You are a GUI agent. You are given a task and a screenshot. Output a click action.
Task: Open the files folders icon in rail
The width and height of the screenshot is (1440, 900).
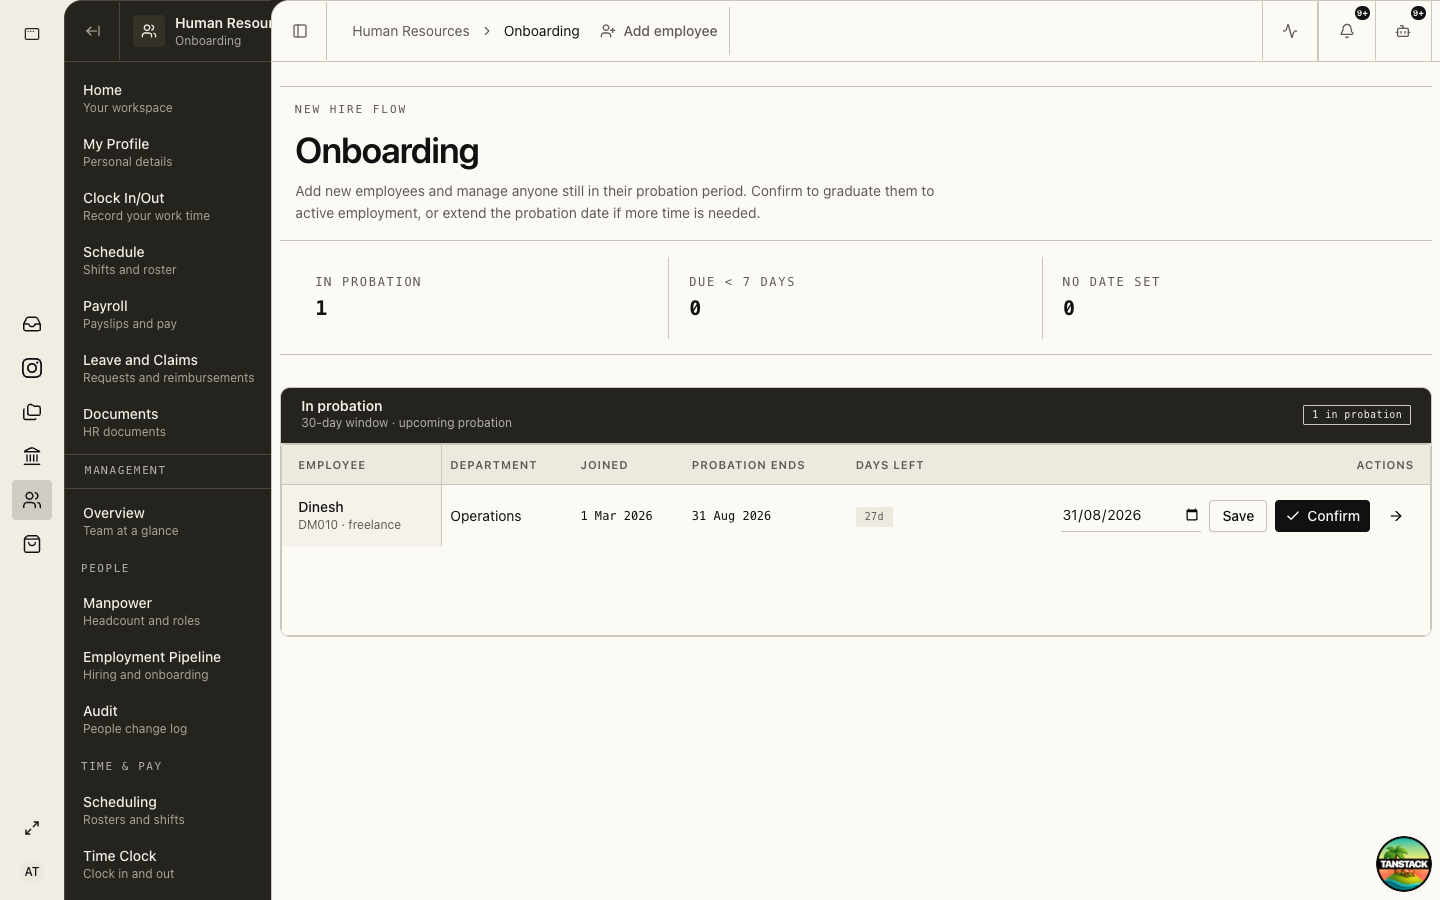tap(32, 412)
